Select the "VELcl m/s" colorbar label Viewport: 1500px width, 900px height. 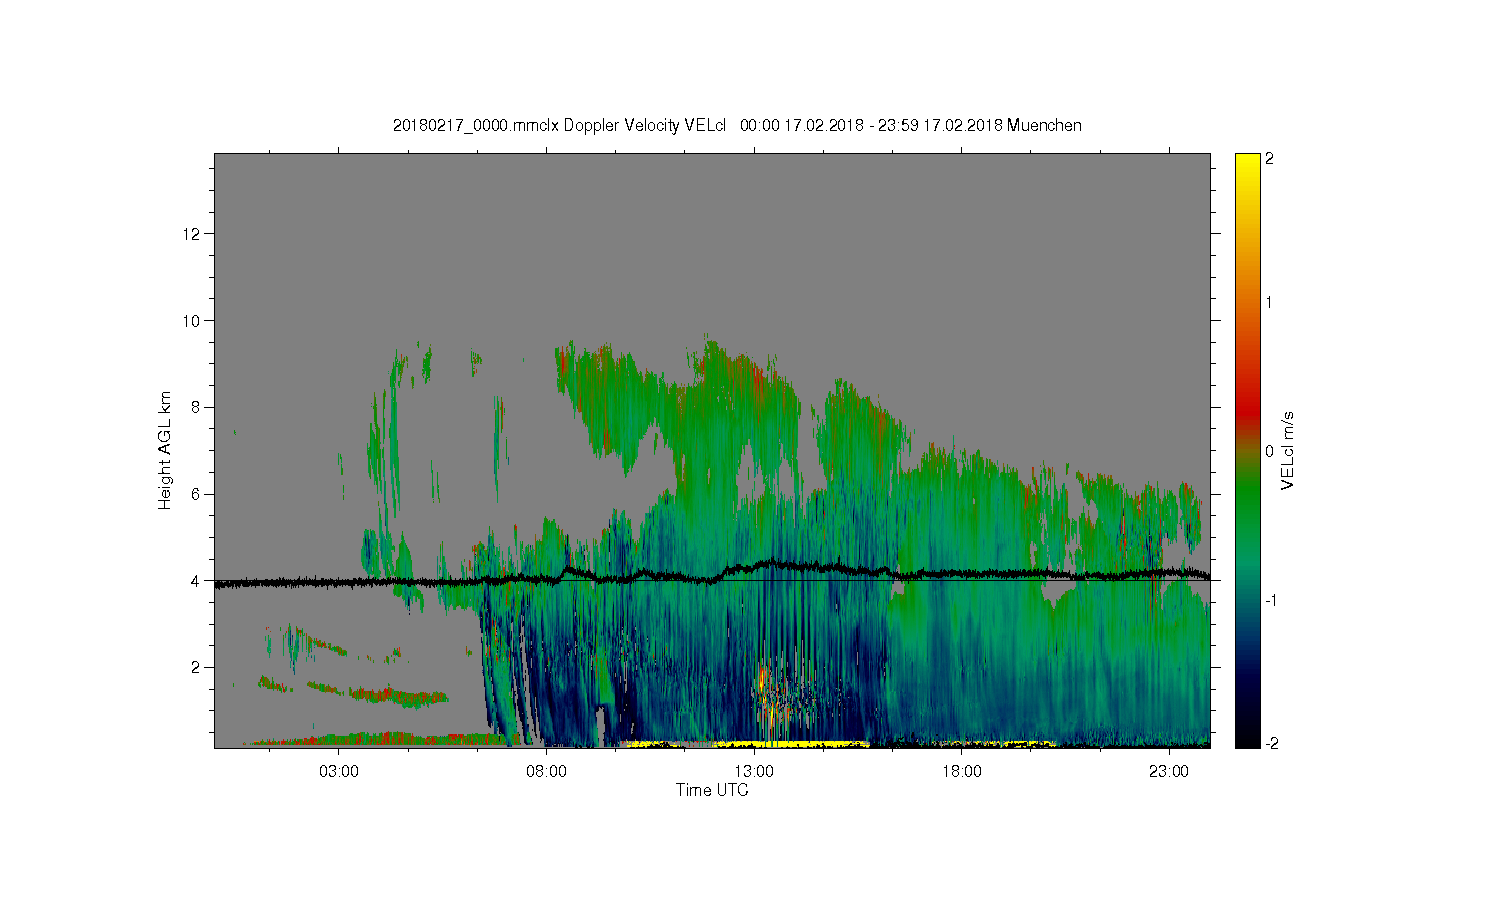(x=1288, y=450)
